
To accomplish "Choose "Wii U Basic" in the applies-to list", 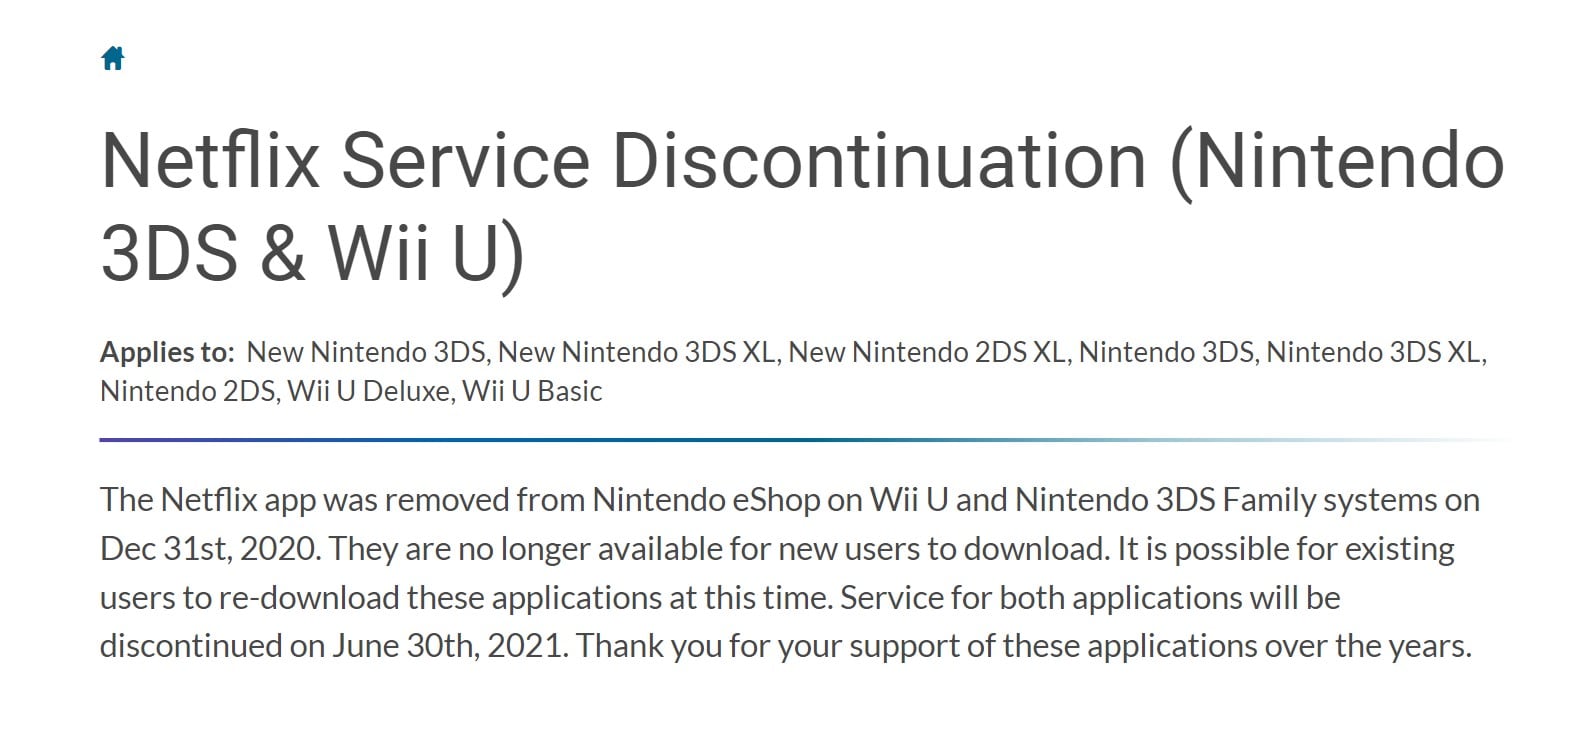I will point(532,391).
